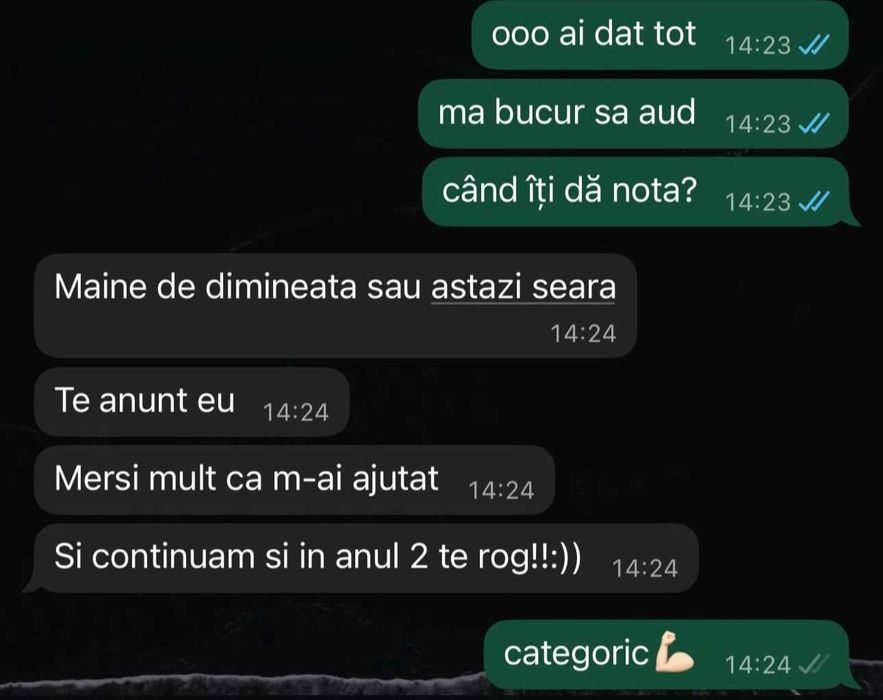The height and width of the screenshot is (700, 883).
Task: Click the timestamp beside 'Te anunt eu'
Action: [x=296, y=413]
